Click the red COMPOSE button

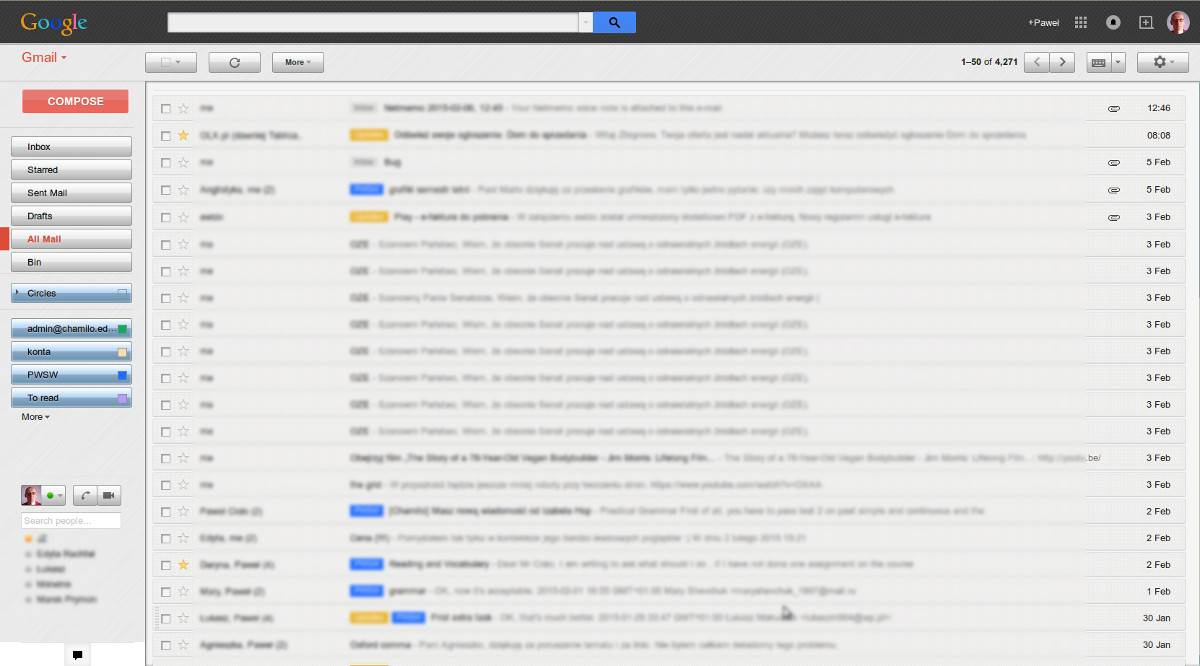click(x=75, y=101)
